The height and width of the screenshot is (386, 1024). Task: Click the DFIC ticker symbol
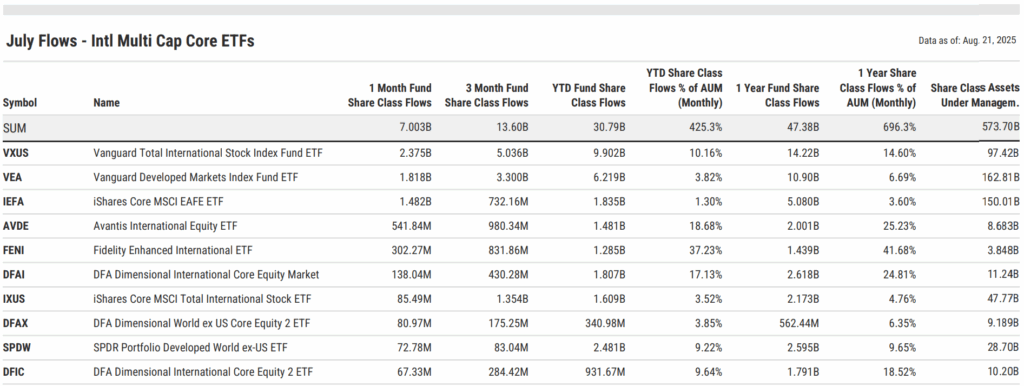point(14,372)
